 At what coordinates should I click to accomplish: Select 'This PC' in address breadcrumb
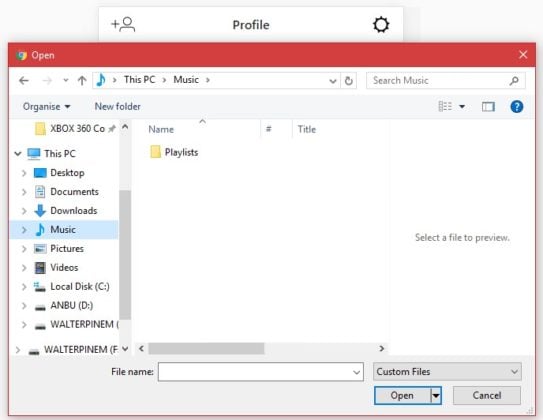coord(140,80)
